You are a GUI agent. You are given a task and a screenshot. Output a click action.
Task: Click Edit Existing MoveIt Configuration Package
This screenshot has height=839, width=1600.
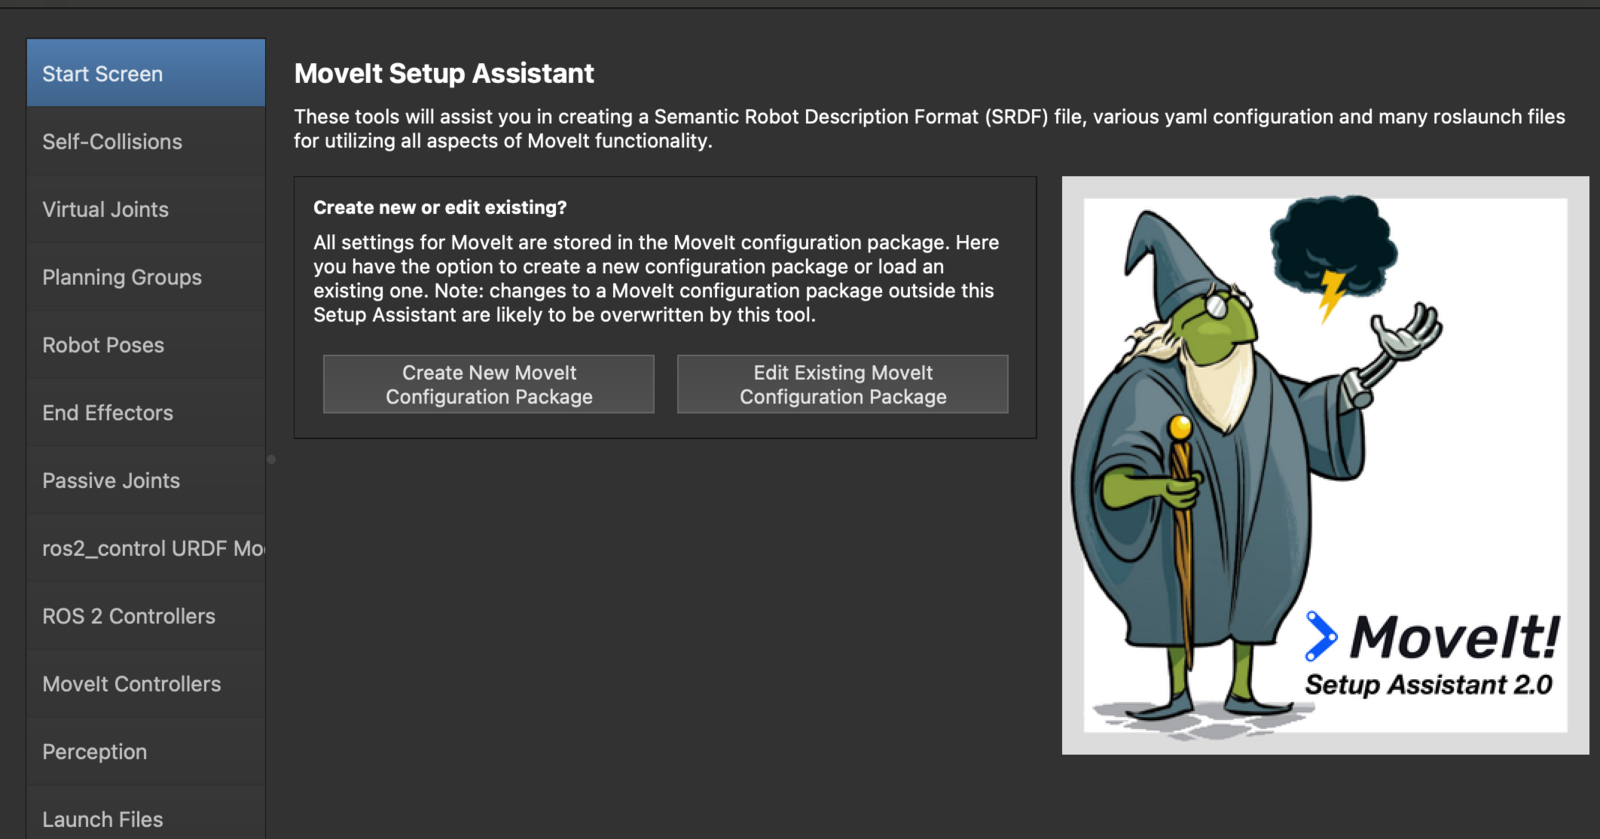(843, 384)
